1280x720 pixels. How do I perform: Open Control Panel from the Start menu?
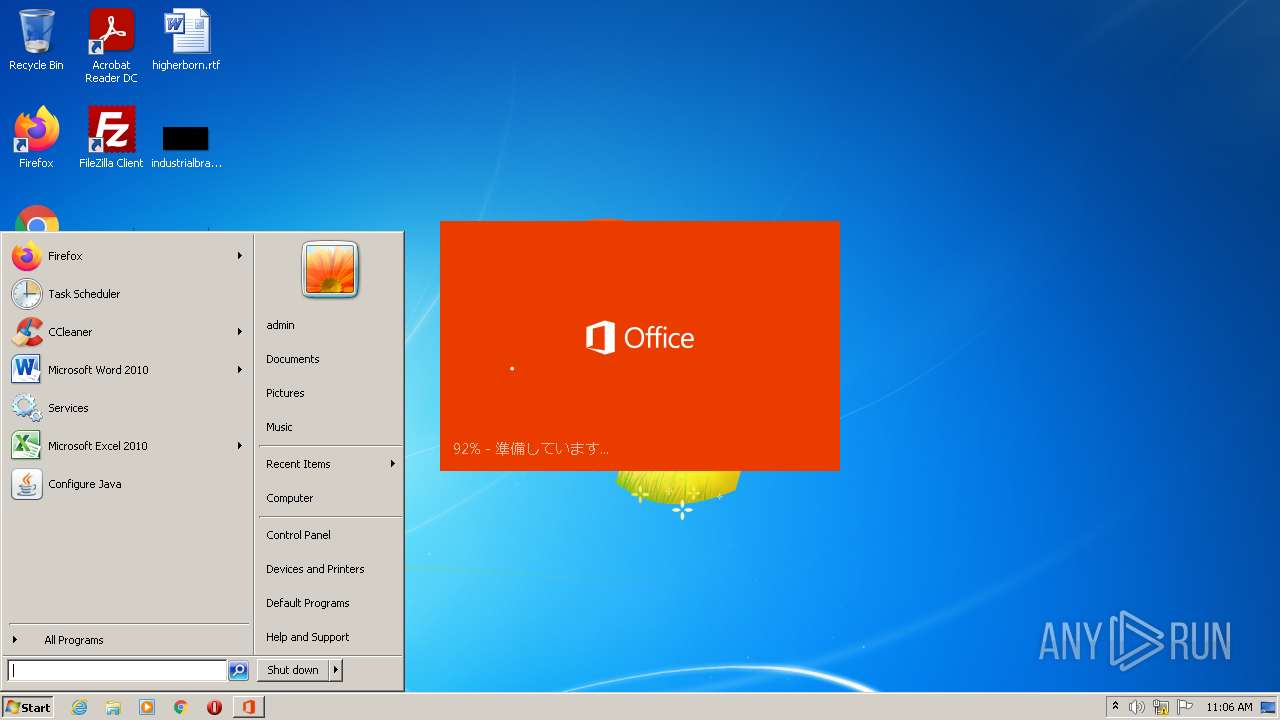[298, 535]
